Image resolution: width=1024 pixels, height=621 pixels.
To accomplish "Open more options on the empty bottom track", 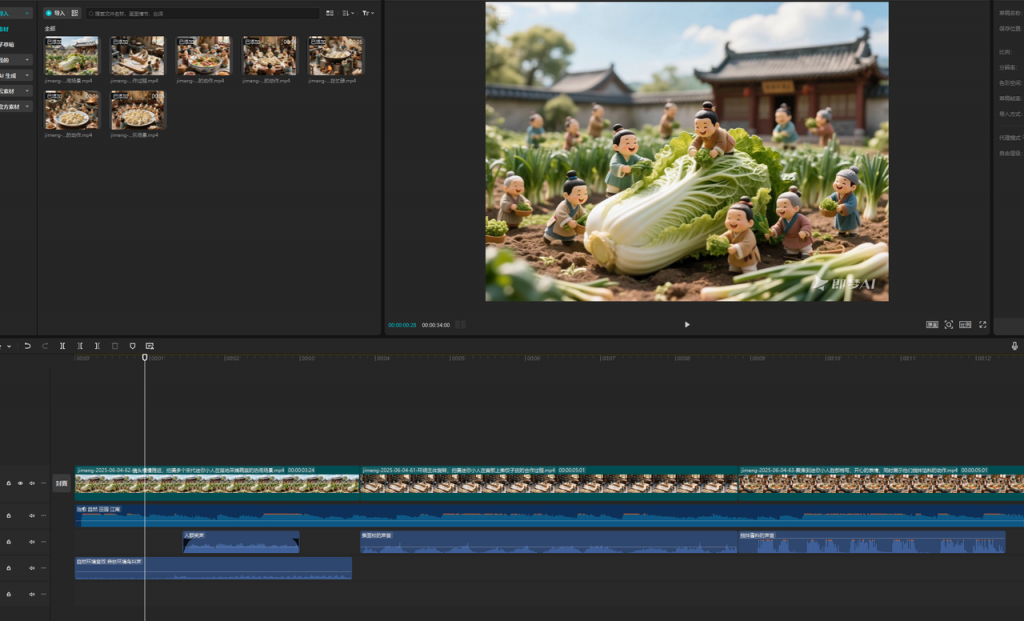I will pyautogui.click(x=44, y=594).
